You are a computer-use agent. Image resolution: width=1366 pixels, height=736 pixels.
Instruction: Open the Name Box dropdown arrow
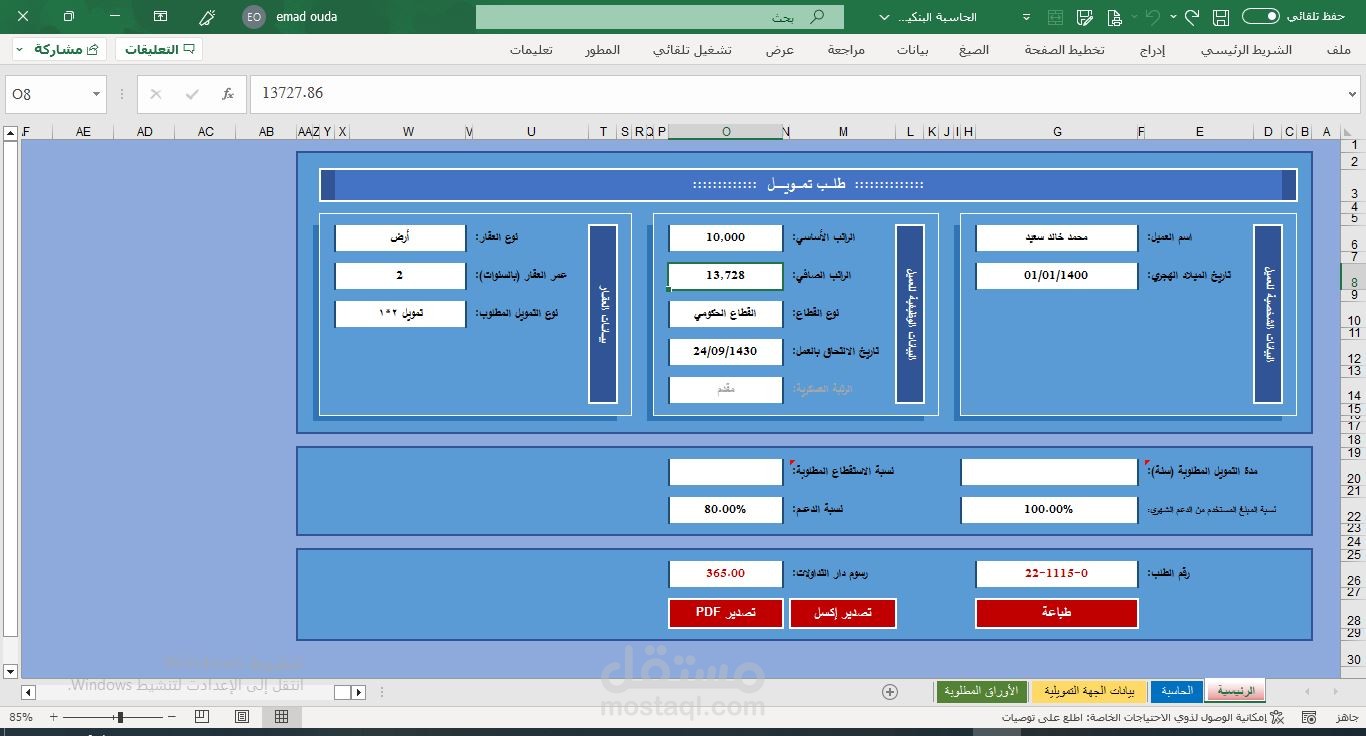coord(97,94)
